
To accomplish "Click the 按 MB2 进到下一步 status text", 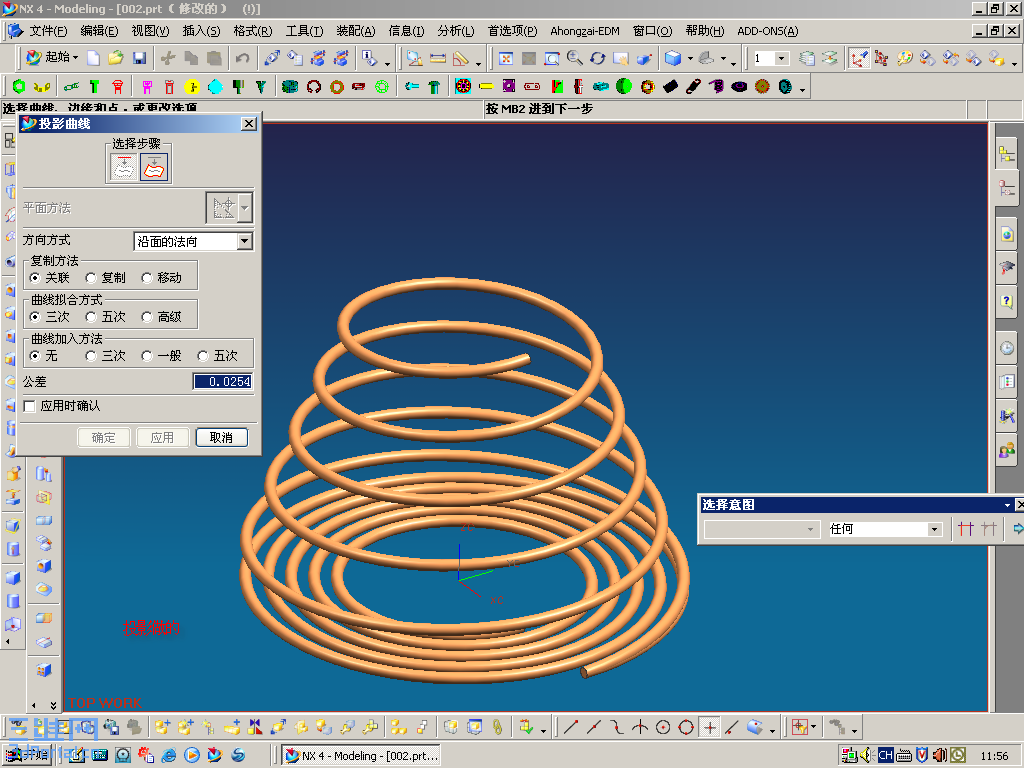I will coord(539,109).
